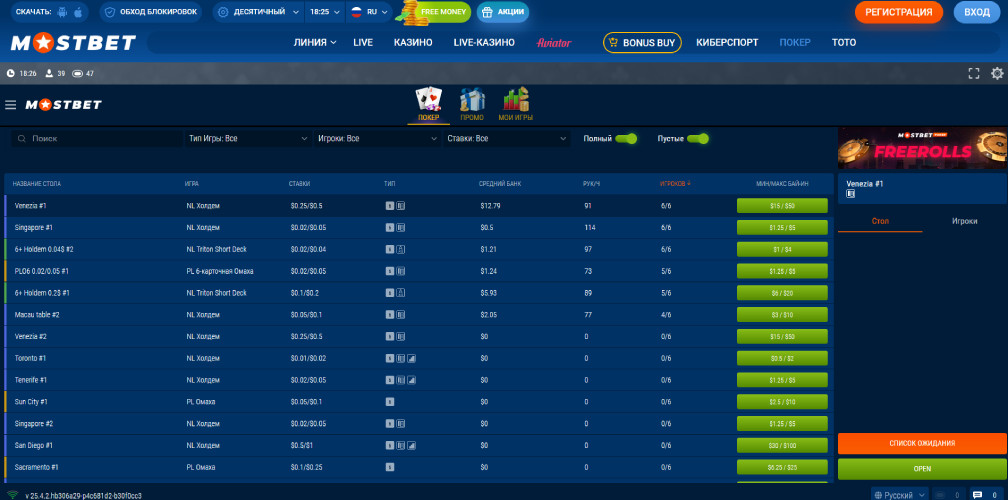Open the ТОТО menu item
1008x500 pixels.
click(843, 42)
